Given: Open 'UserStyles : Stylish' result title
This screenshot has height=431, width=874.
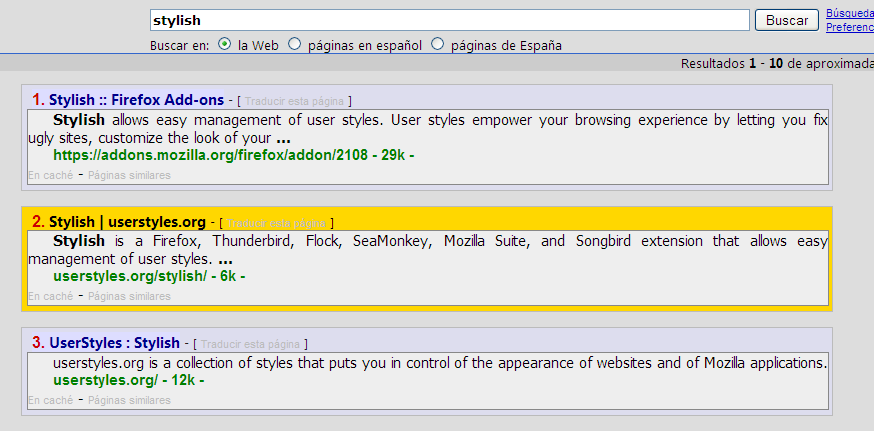Looking at the screenshot, I should click(x=114, y=343).
